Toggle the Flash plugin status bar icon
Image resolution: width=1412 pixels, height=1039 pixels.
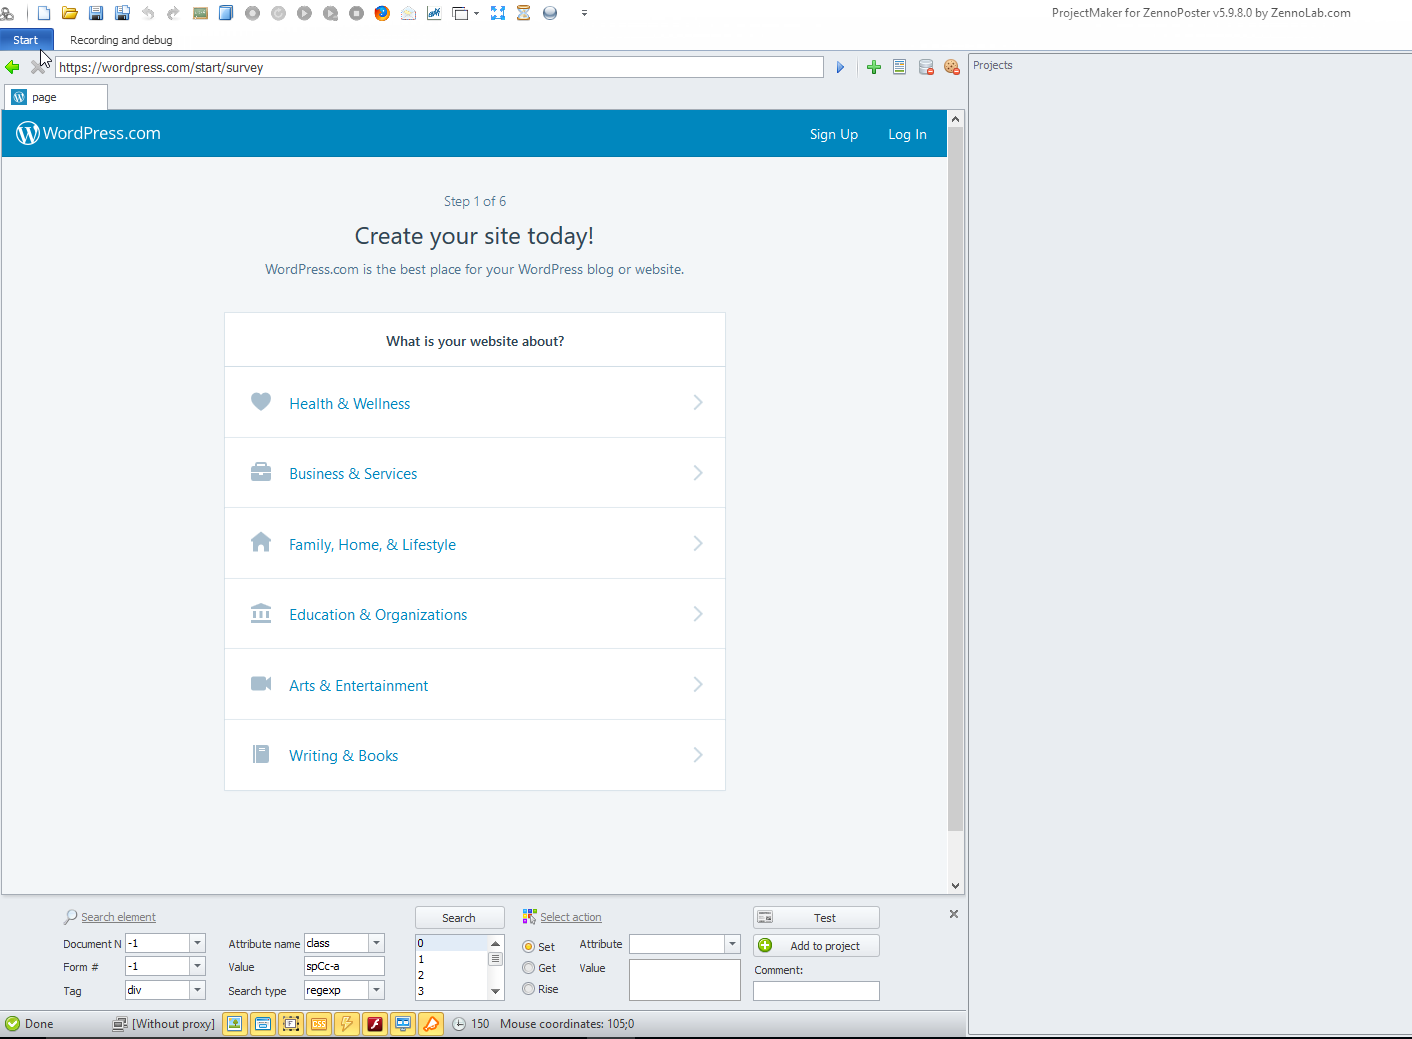(375, 1024)
